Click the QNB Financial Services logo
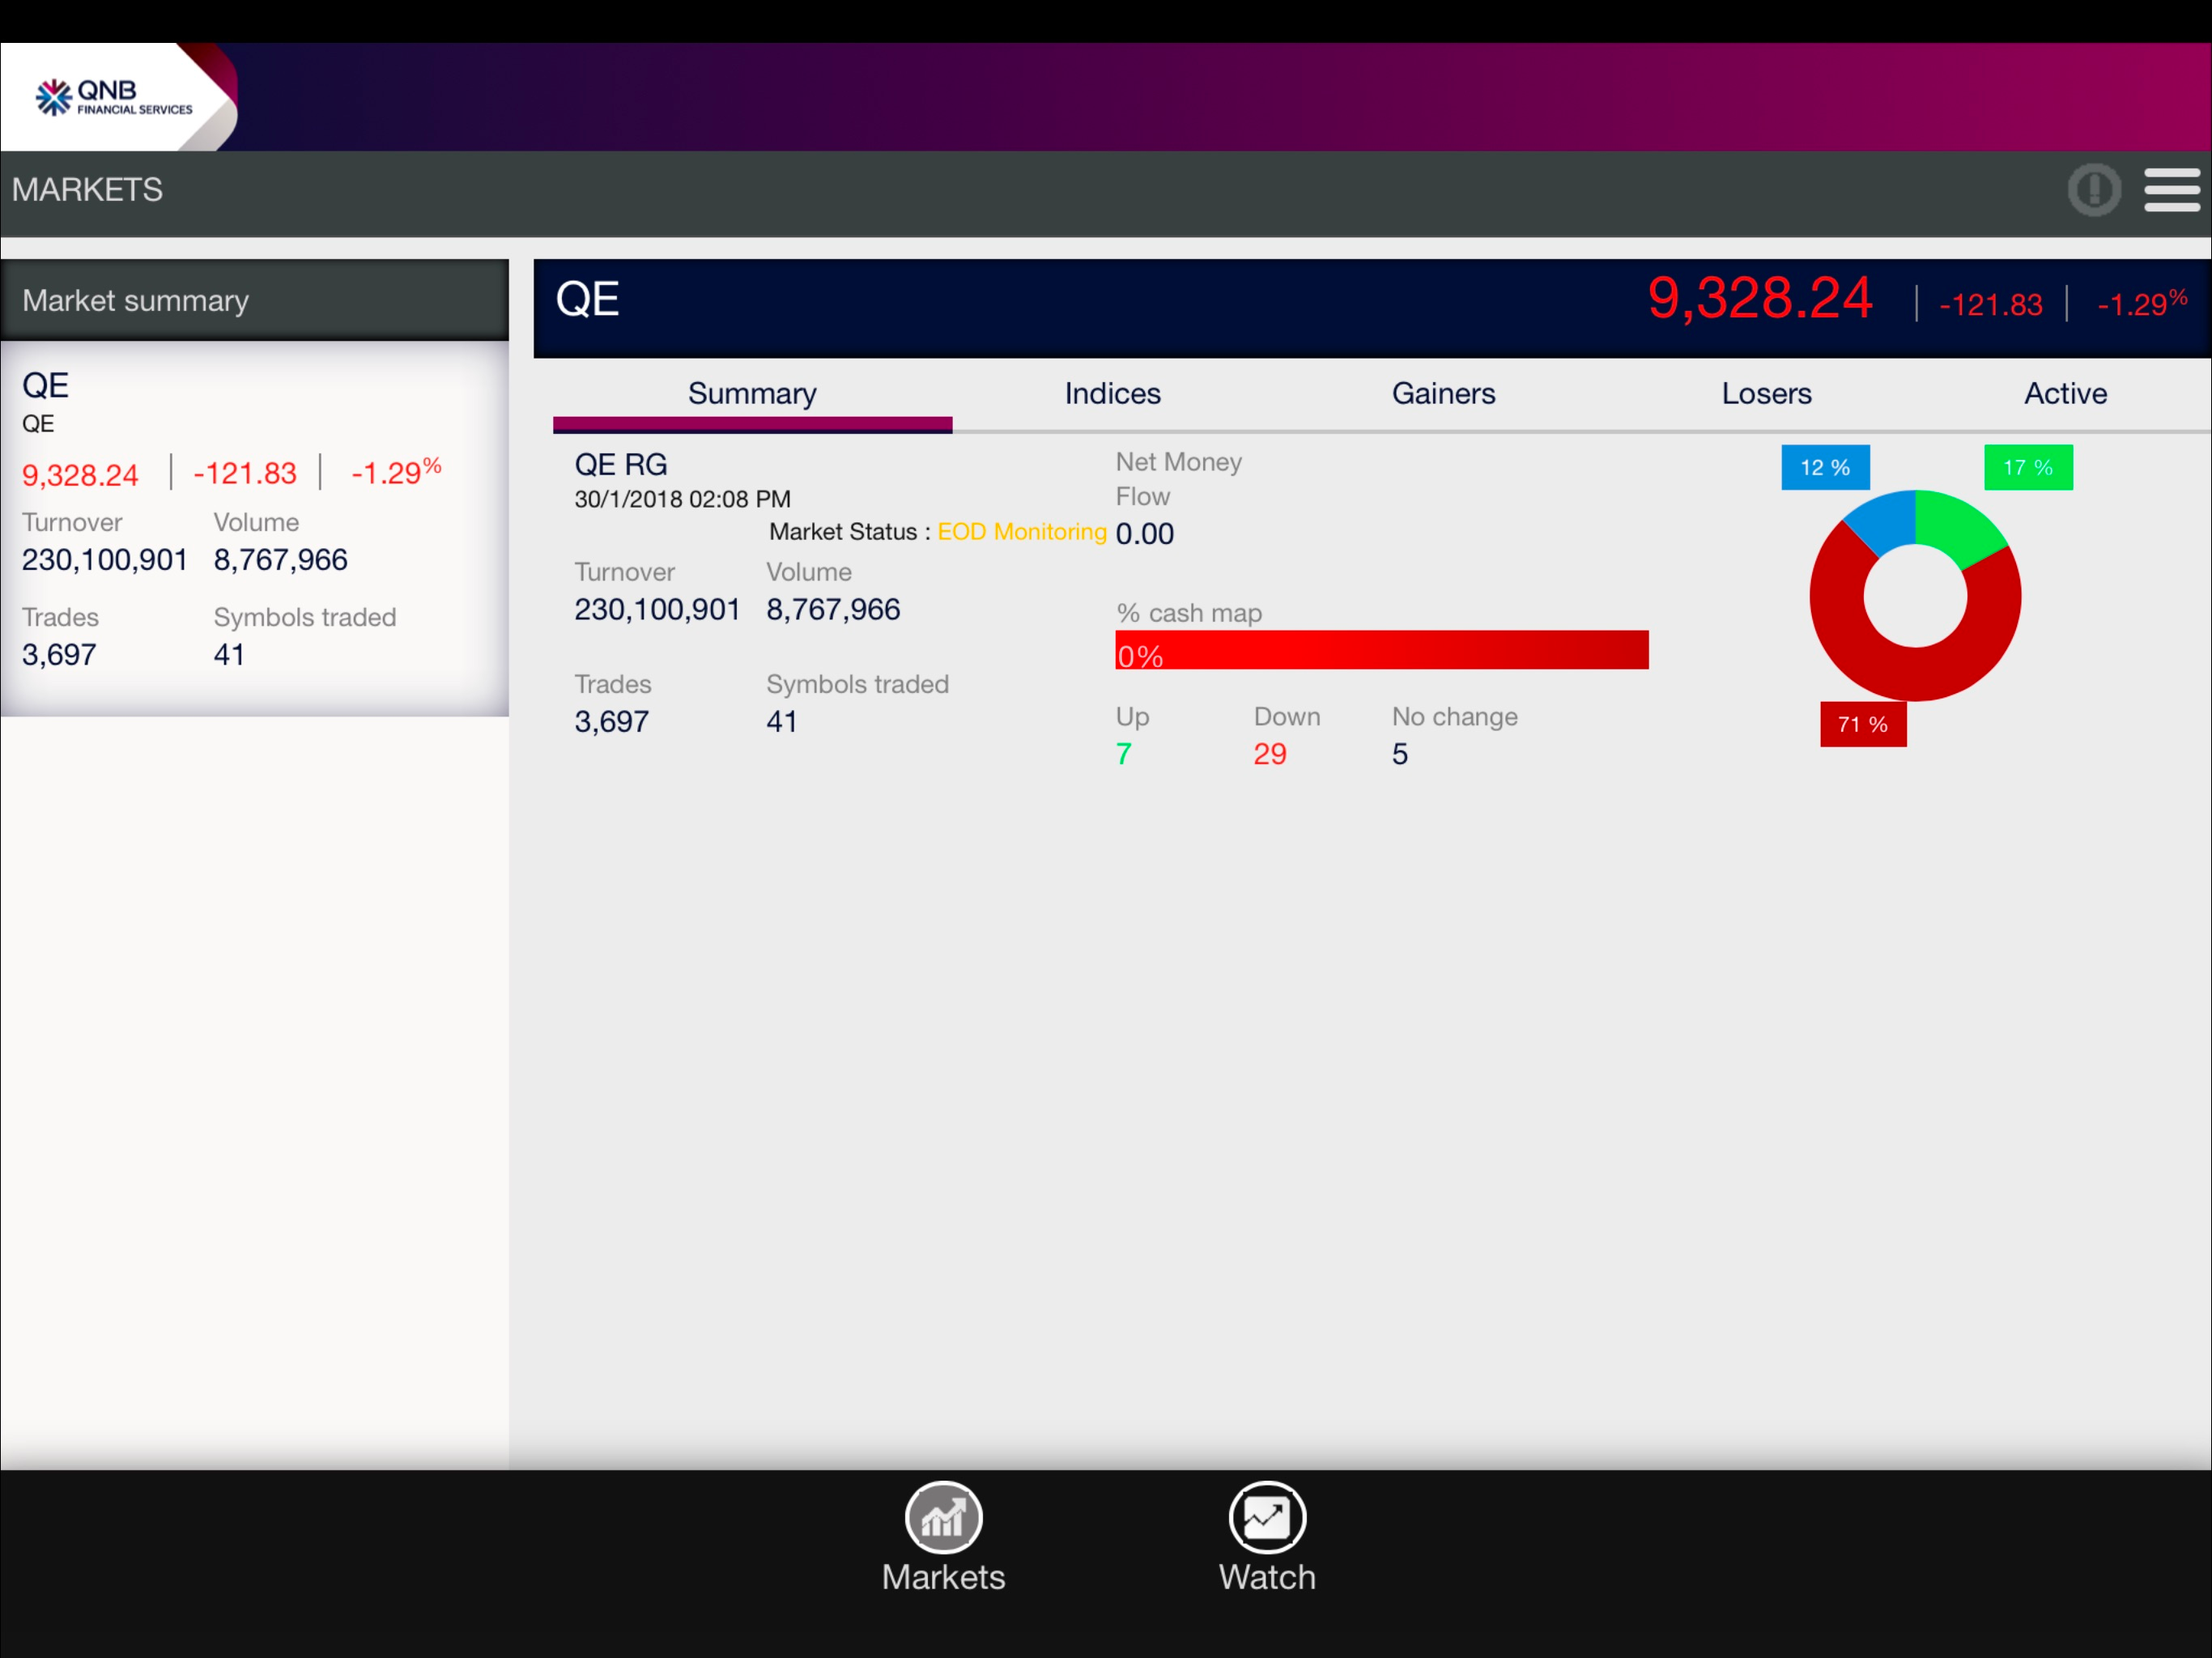Viewport: 2212px width, 1658px height. point(114,97)
